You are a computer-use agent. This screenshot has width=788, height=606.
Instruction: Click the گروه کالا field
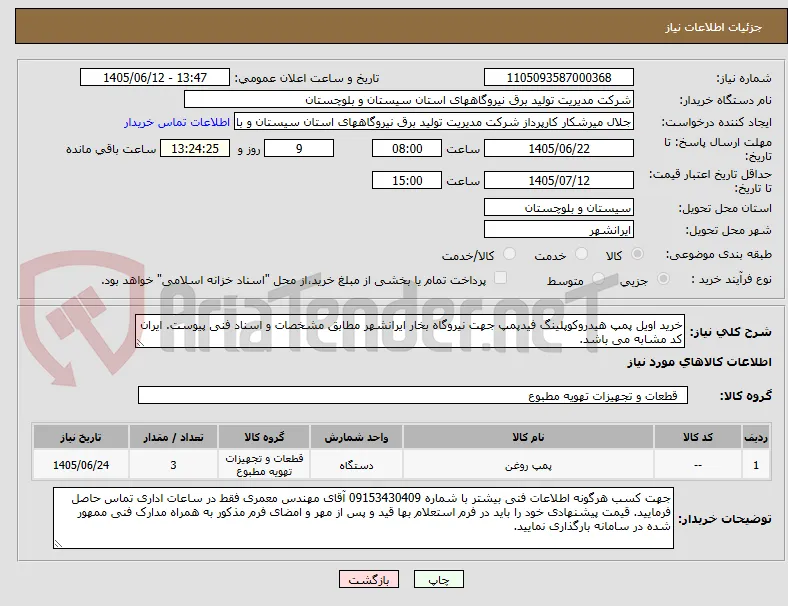(x=413, y=395)
